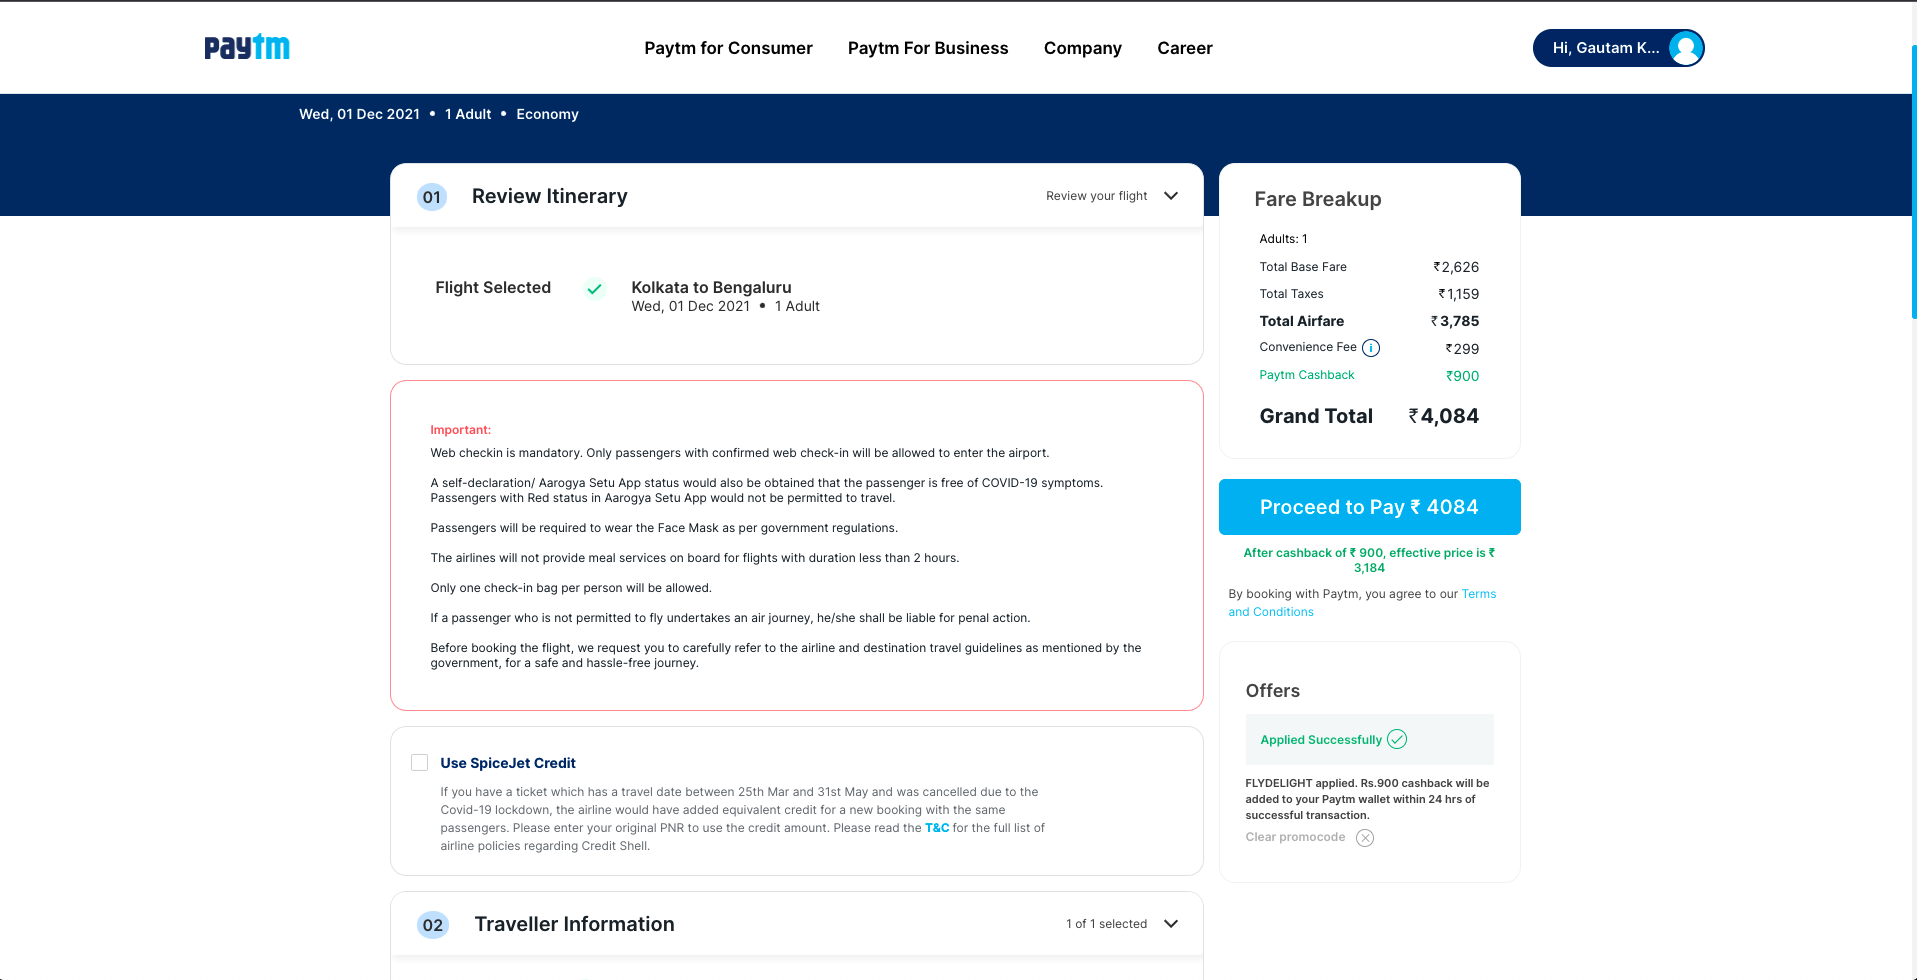Click the clear promocode X icon
The width and height of the screenshot is (1917, 980).
point(1365,838)
